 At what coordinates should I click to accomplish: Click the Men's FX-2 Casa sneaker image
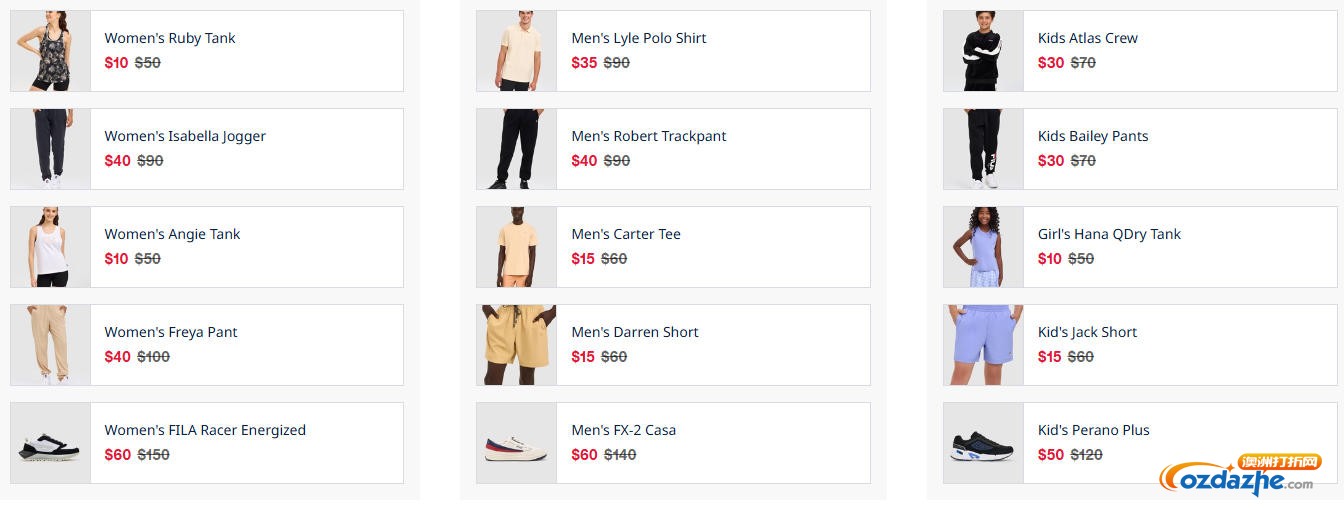[x=516, y=443]
